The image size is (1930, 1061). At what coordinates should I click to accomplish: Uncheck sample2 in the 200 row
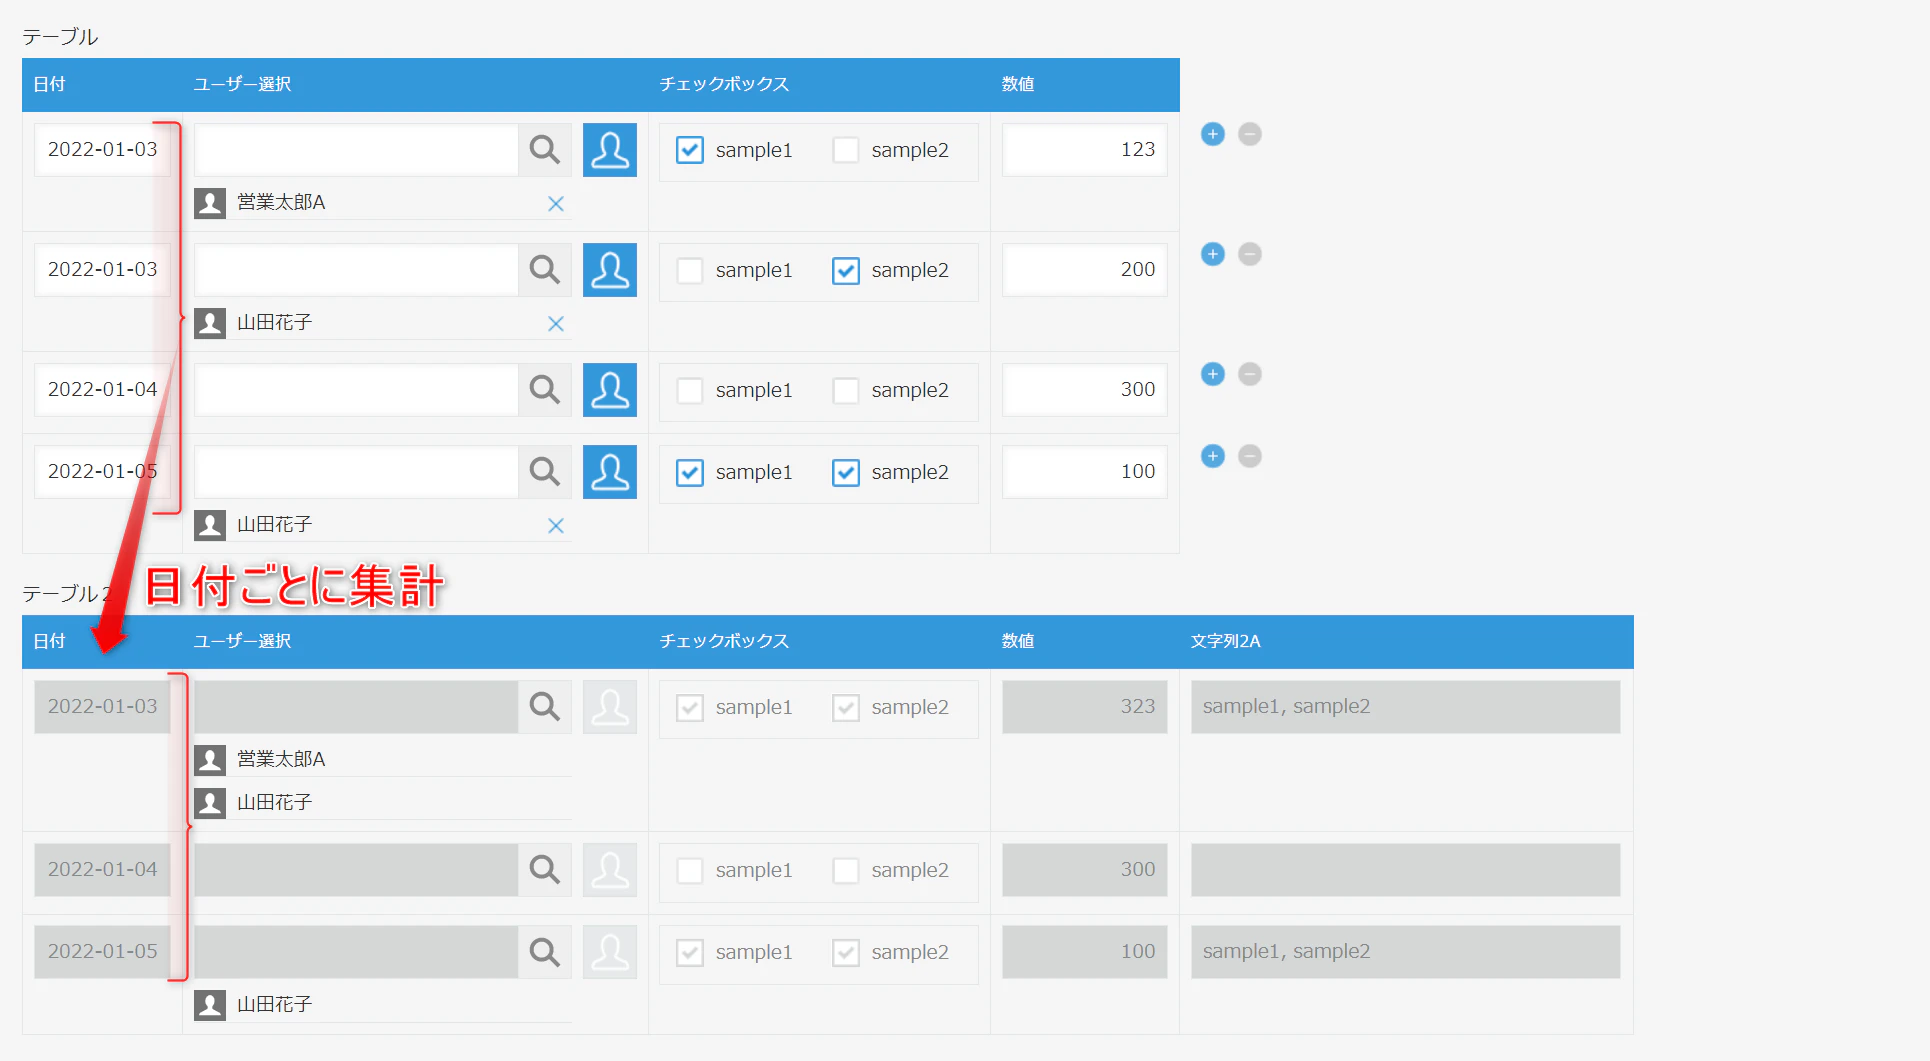pyautogui.click(x=846, y=270)
